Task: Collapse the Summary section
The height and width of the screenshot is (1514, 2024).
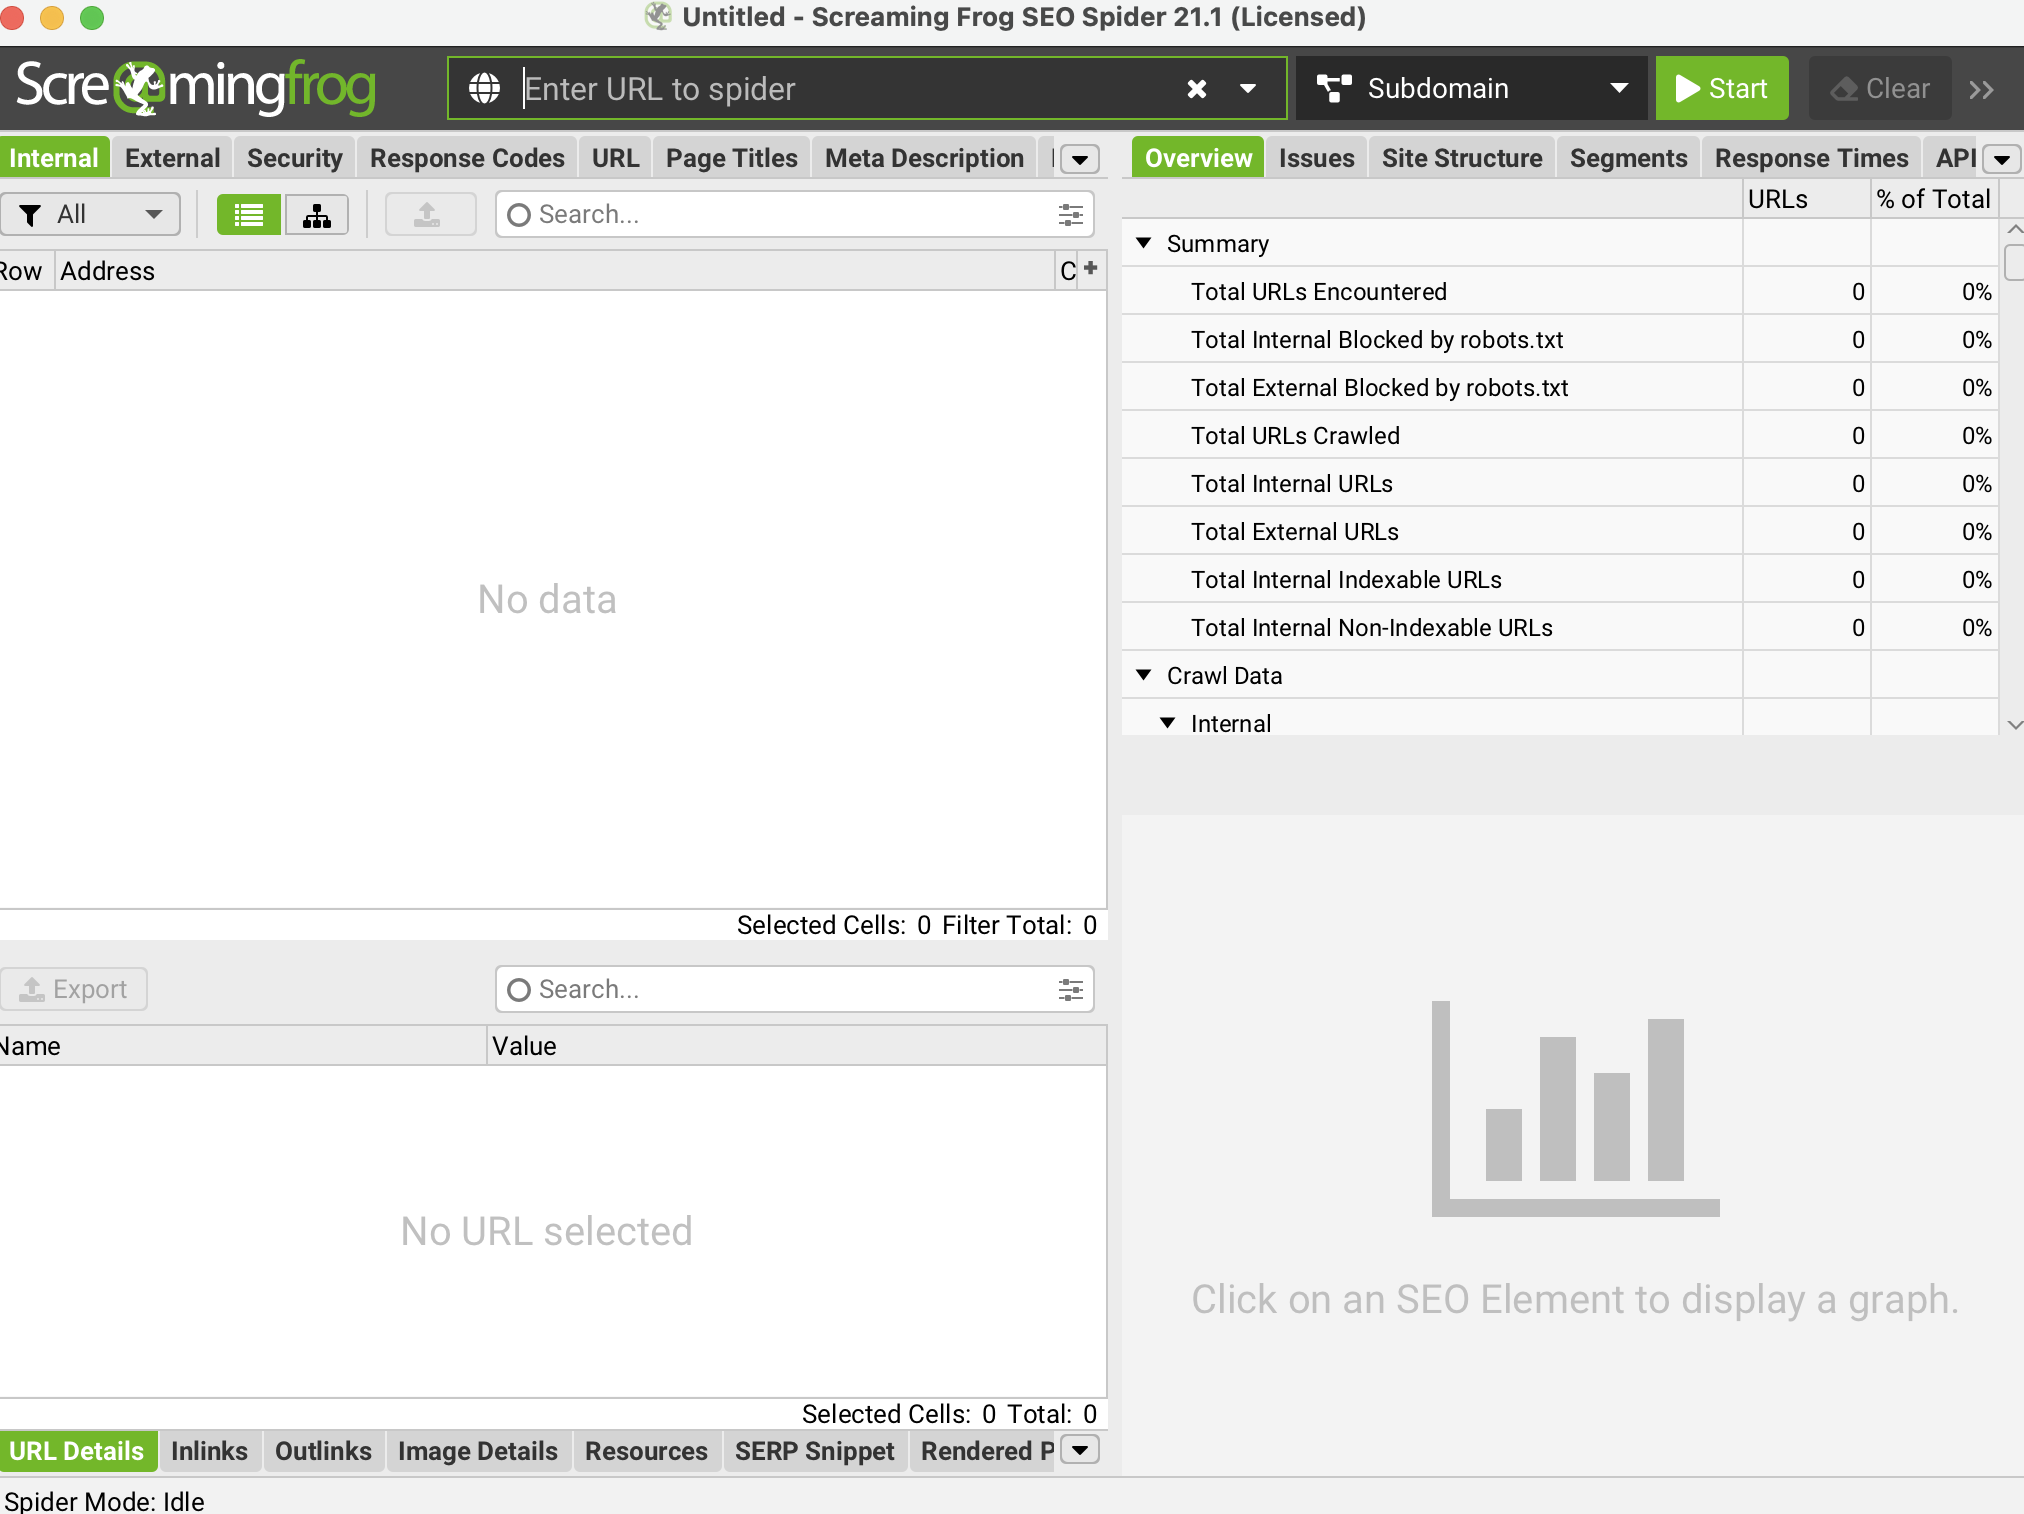Action: (1144, 243)
